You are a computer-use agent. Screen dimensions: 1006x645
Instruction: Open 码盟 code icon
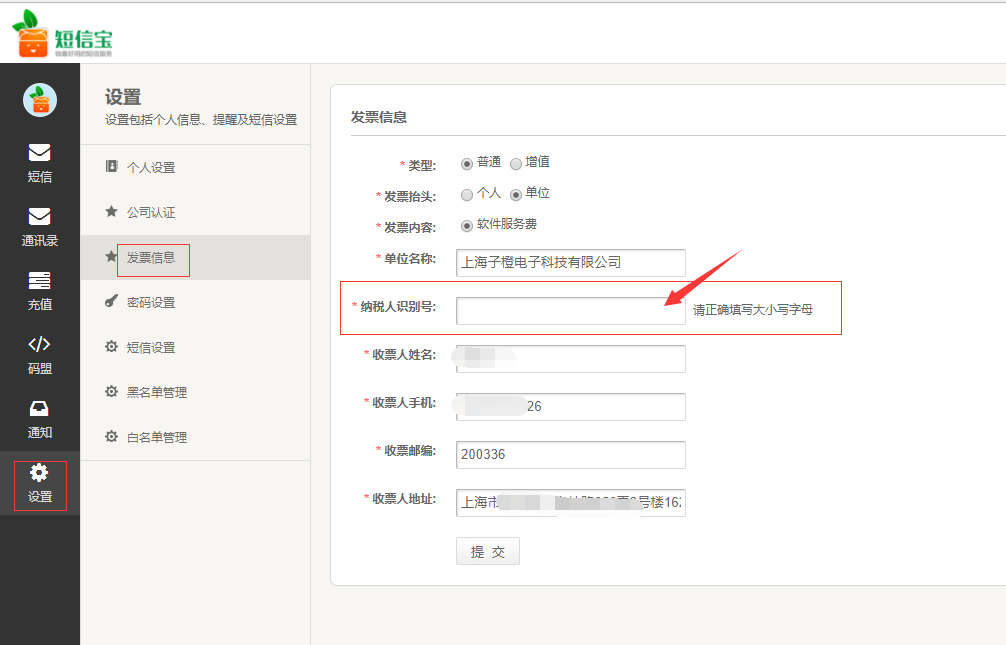pos(39,345)
